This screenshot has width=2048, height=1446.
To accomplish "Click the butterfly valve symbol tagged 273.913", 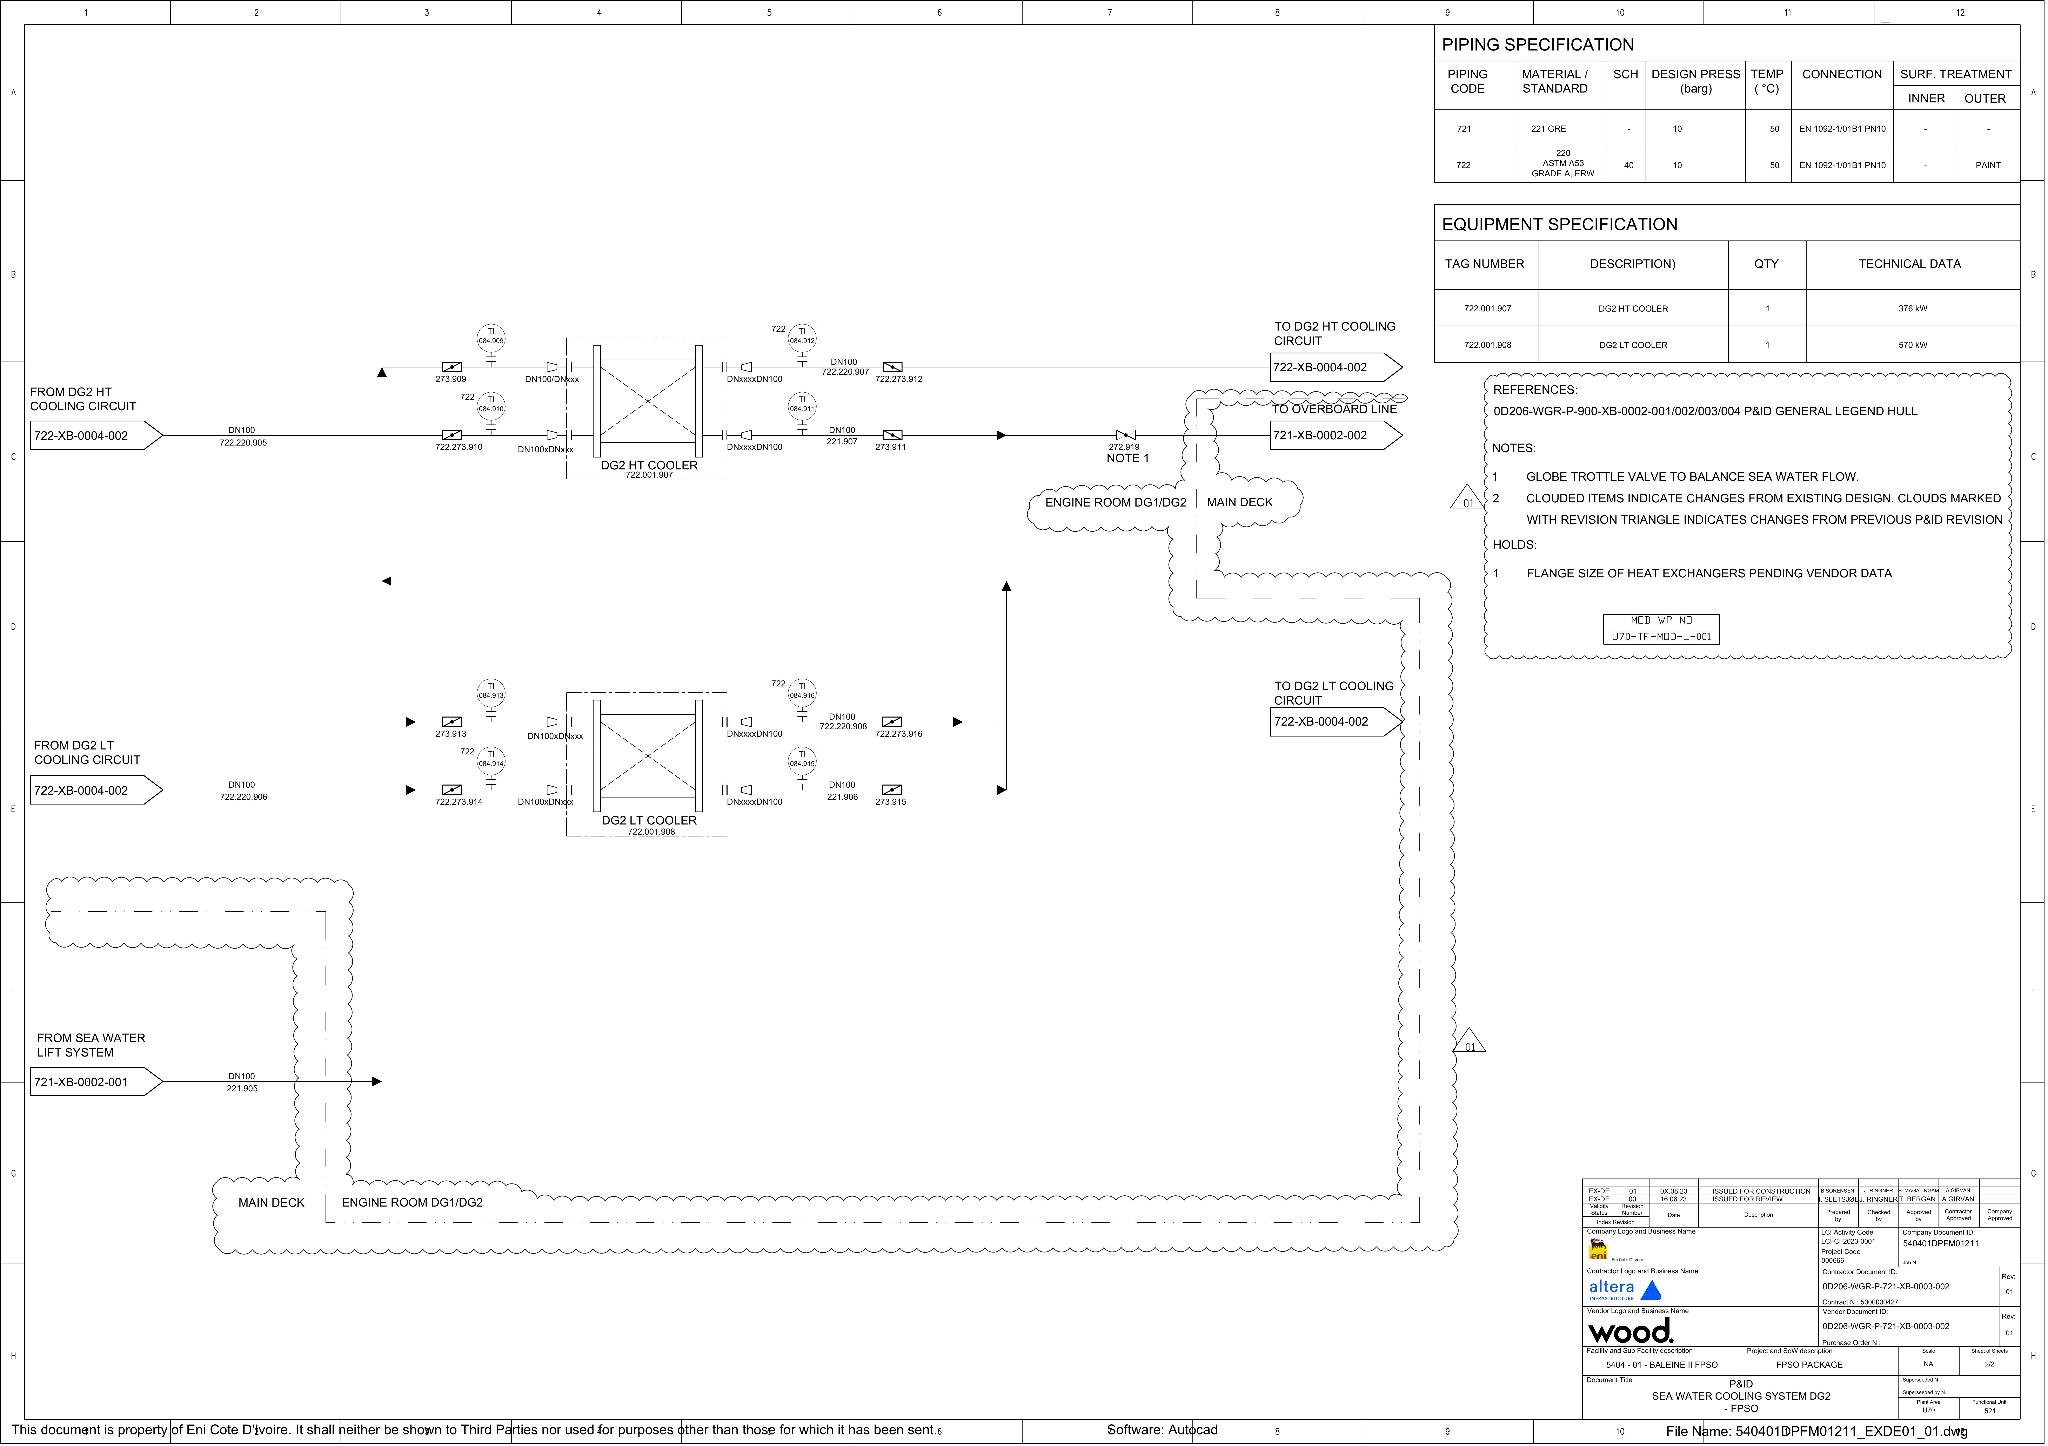I will 452,721.
